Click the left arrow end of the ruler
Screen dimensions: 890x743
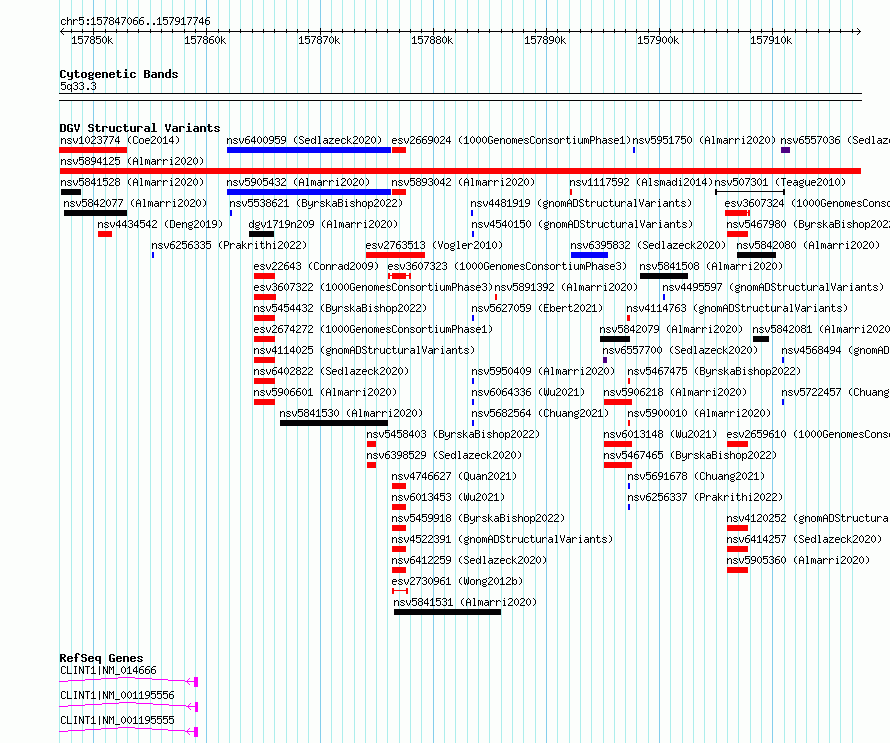coord(62,31)
